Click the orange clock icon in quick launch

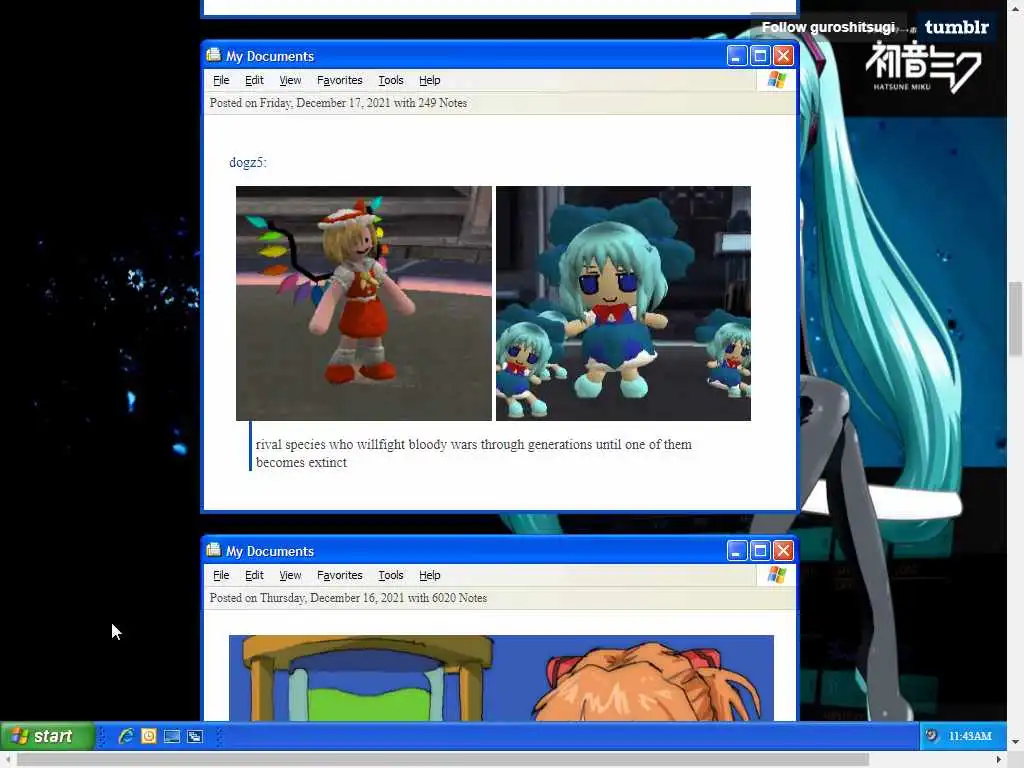click(x=149, y=736)
